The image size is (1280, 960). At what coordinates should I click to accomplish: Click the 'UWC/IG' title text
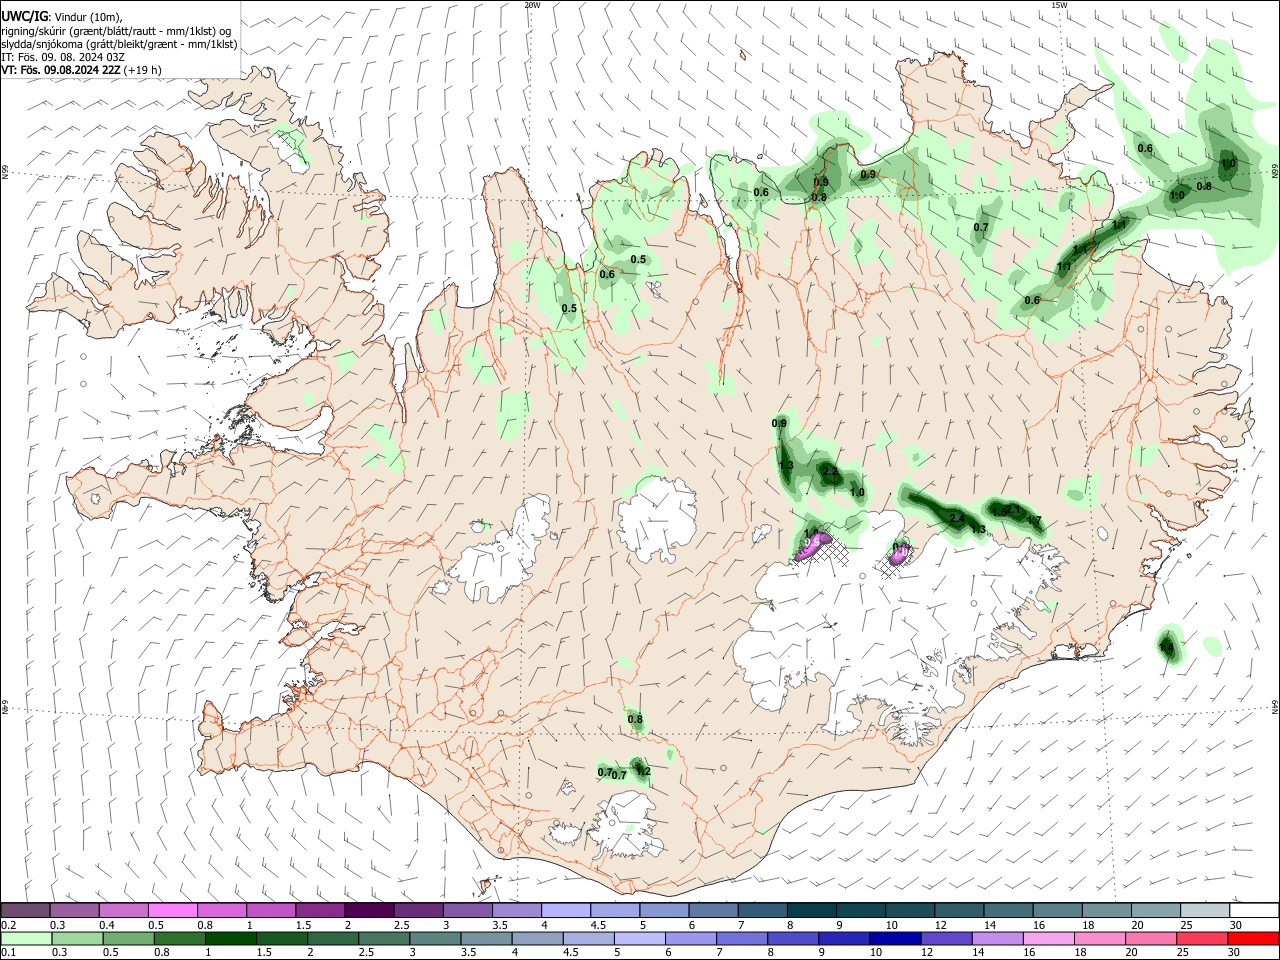click(x=24, y=15)
